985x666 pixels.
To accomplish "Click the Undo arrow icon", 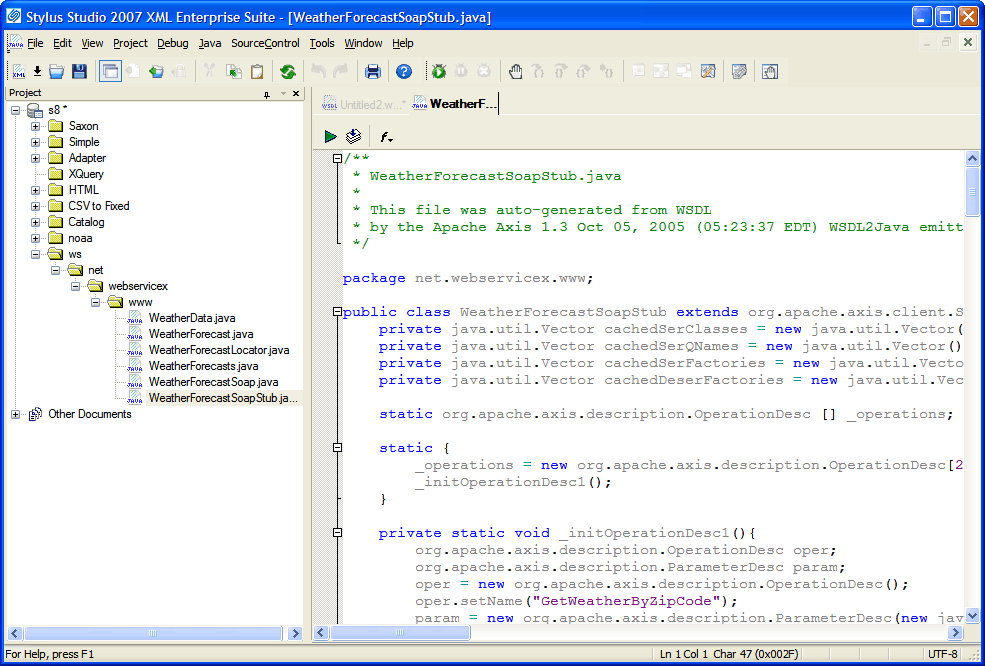I will click(318, 72).
